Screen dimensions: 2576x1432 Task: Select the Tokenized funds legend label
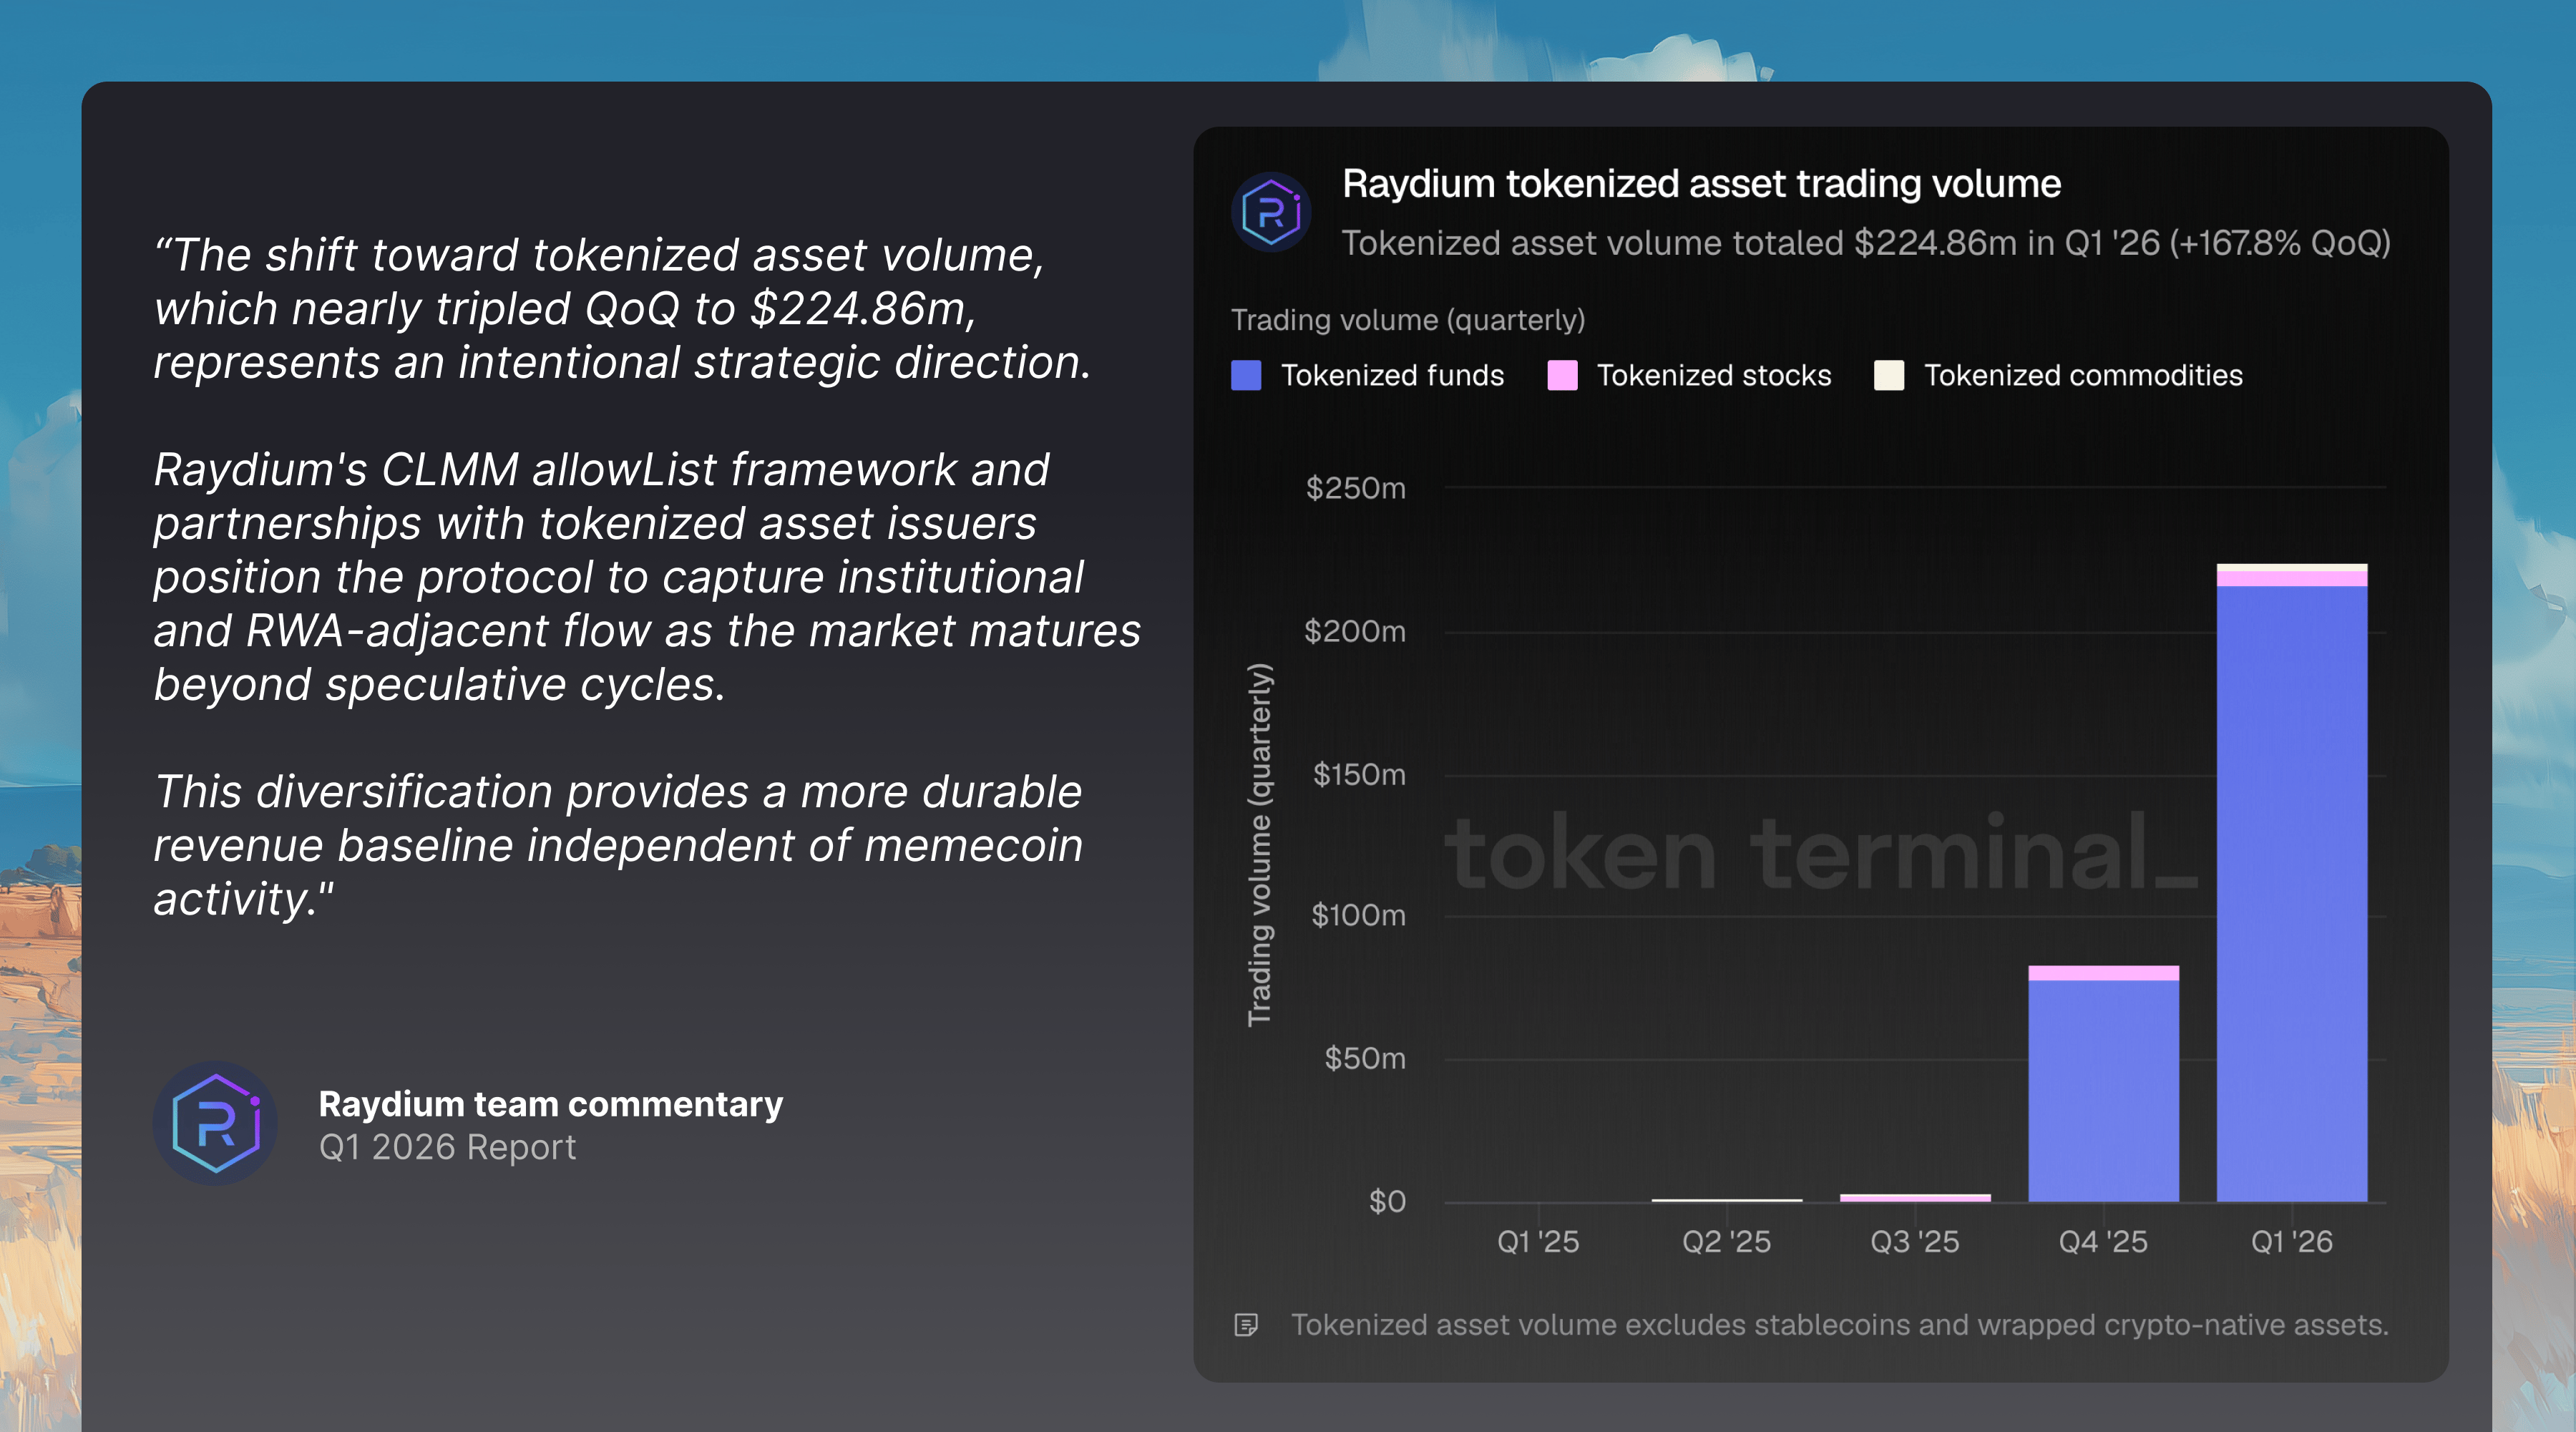point(1392,375)
